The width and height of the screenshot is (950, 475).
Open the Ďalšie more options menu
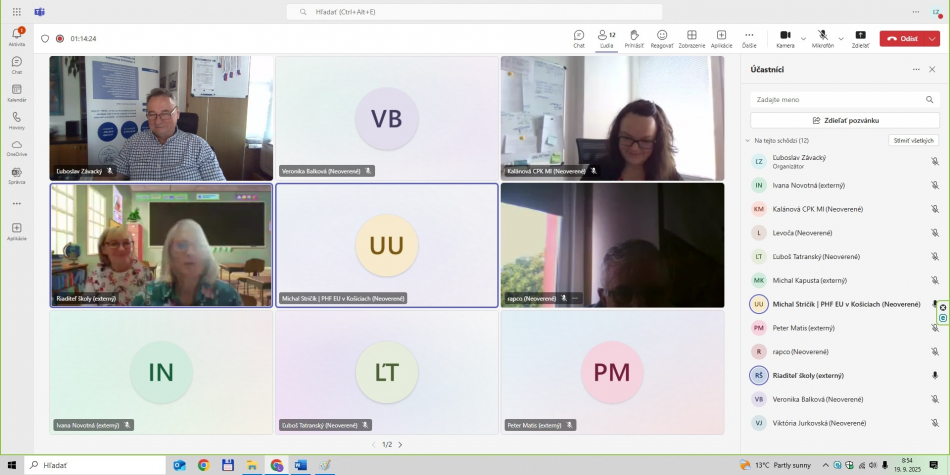(749, 38)
